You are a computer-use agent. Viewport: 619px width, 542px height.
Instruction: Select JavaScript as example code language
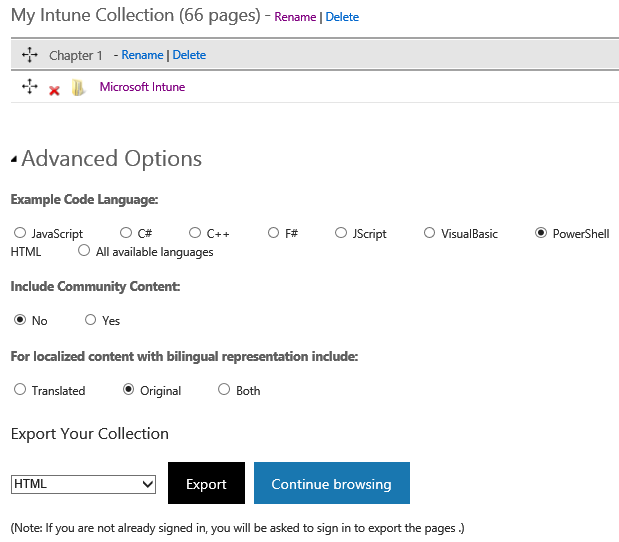[x=20, y=233]
